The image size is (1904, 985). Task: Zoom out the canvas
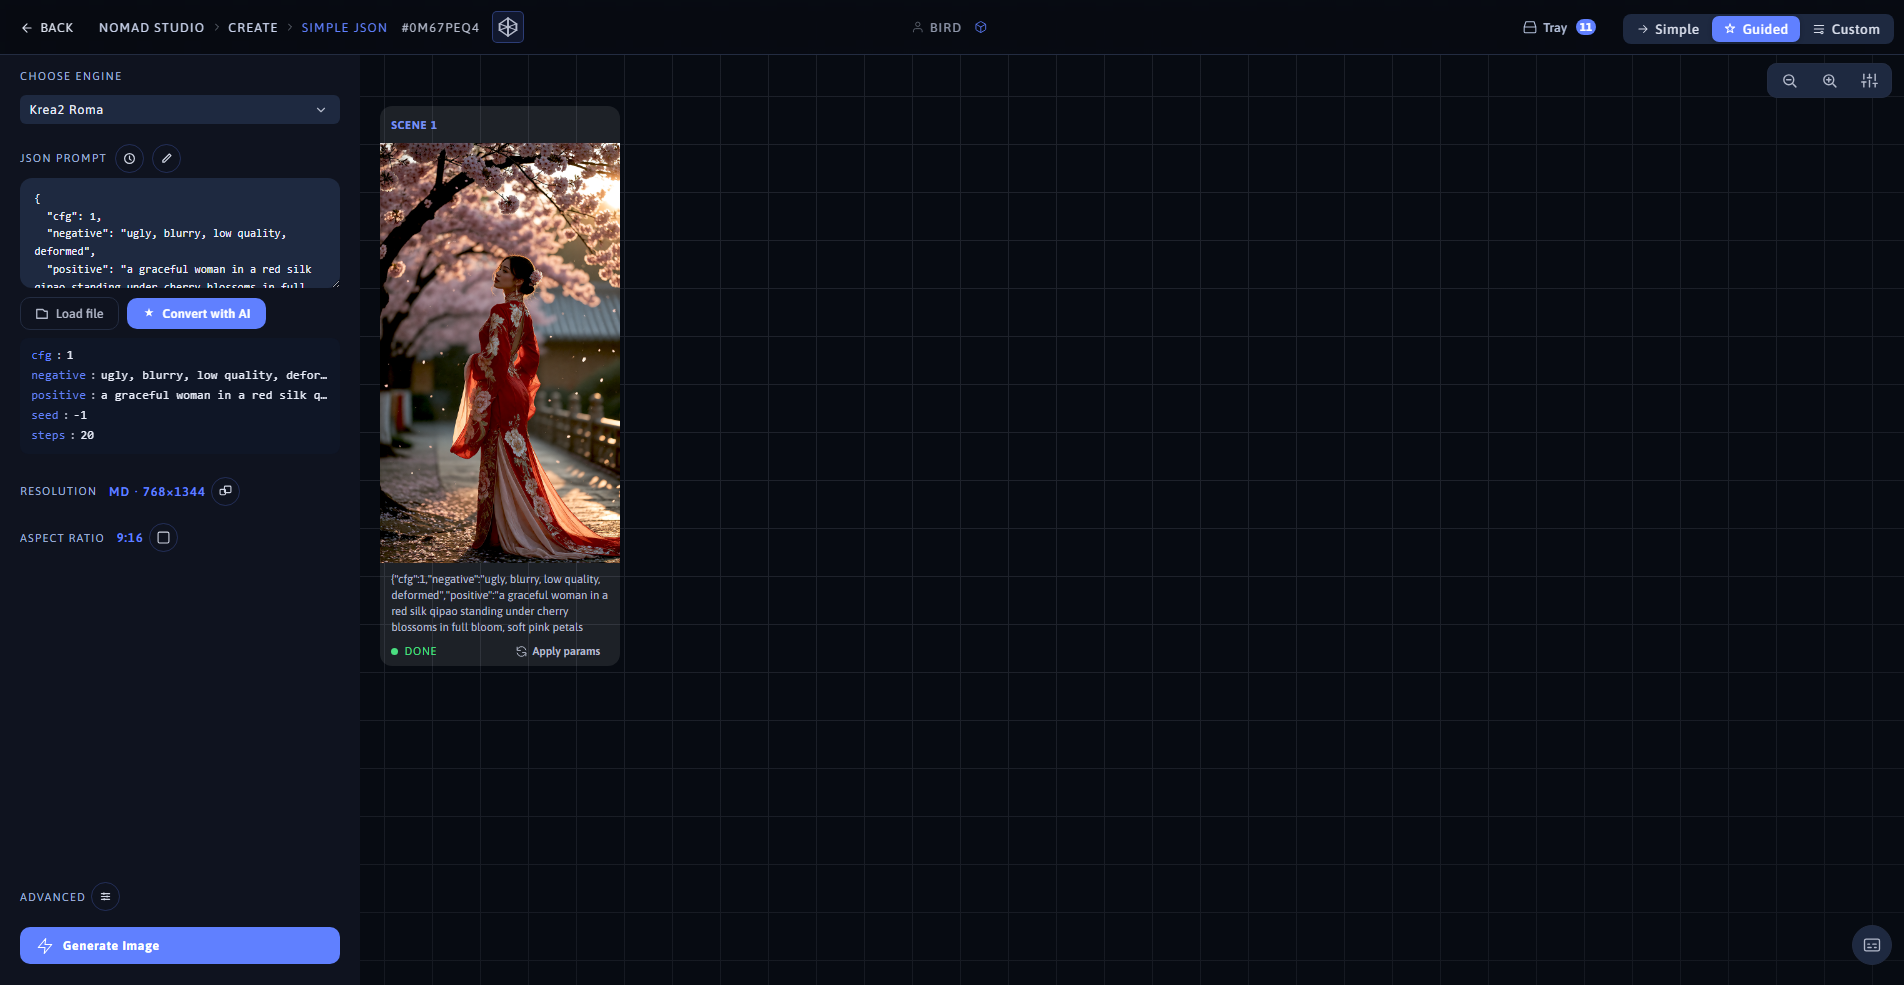(x=1790, y=81)
